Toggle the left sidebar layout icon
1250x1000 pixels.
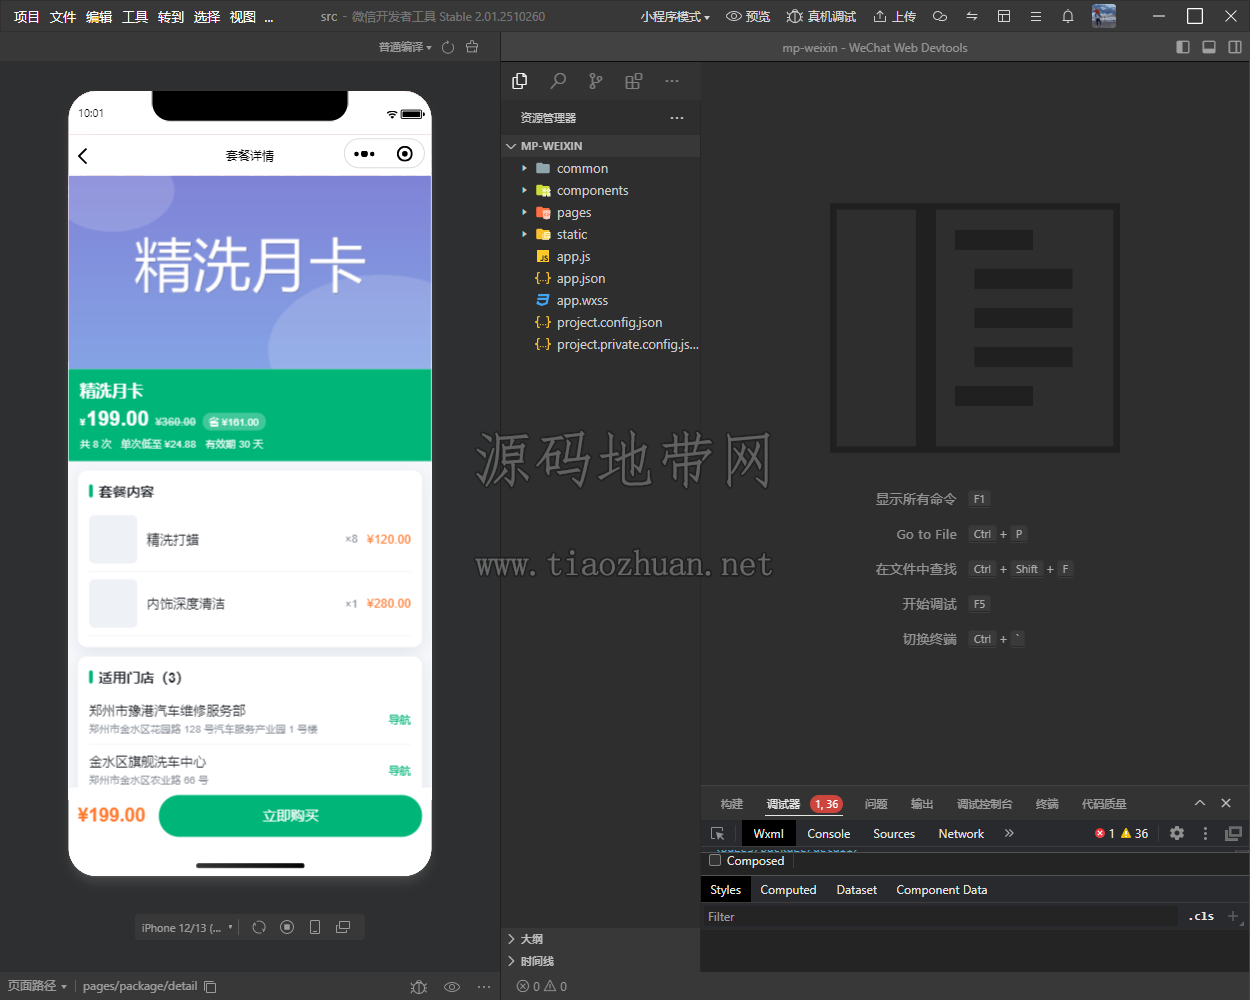pos(1183,47)
